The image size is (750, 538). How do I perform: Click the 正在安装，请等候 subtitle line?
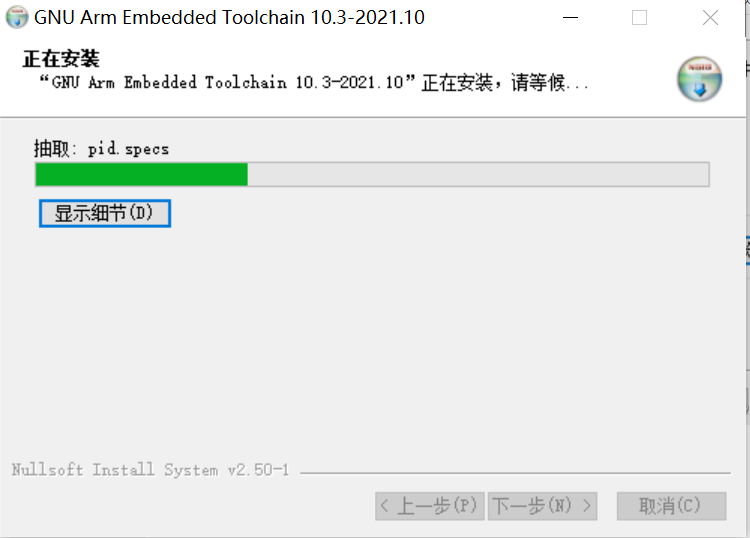(x=314, y=82)
